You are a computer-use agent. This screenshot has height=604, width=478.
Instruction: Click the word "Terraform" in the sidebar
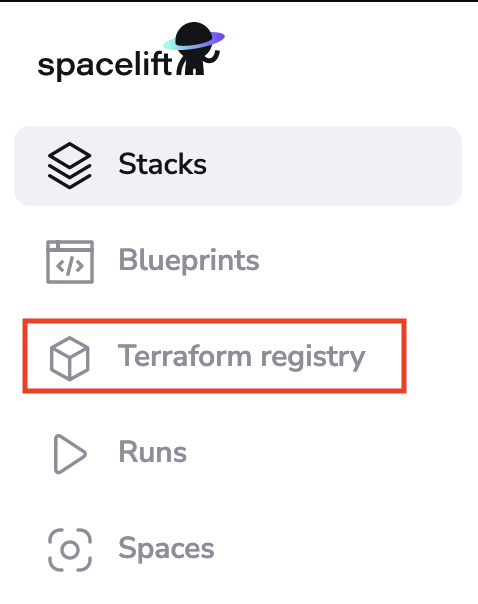pyautogui.click(x=184, y=356)
